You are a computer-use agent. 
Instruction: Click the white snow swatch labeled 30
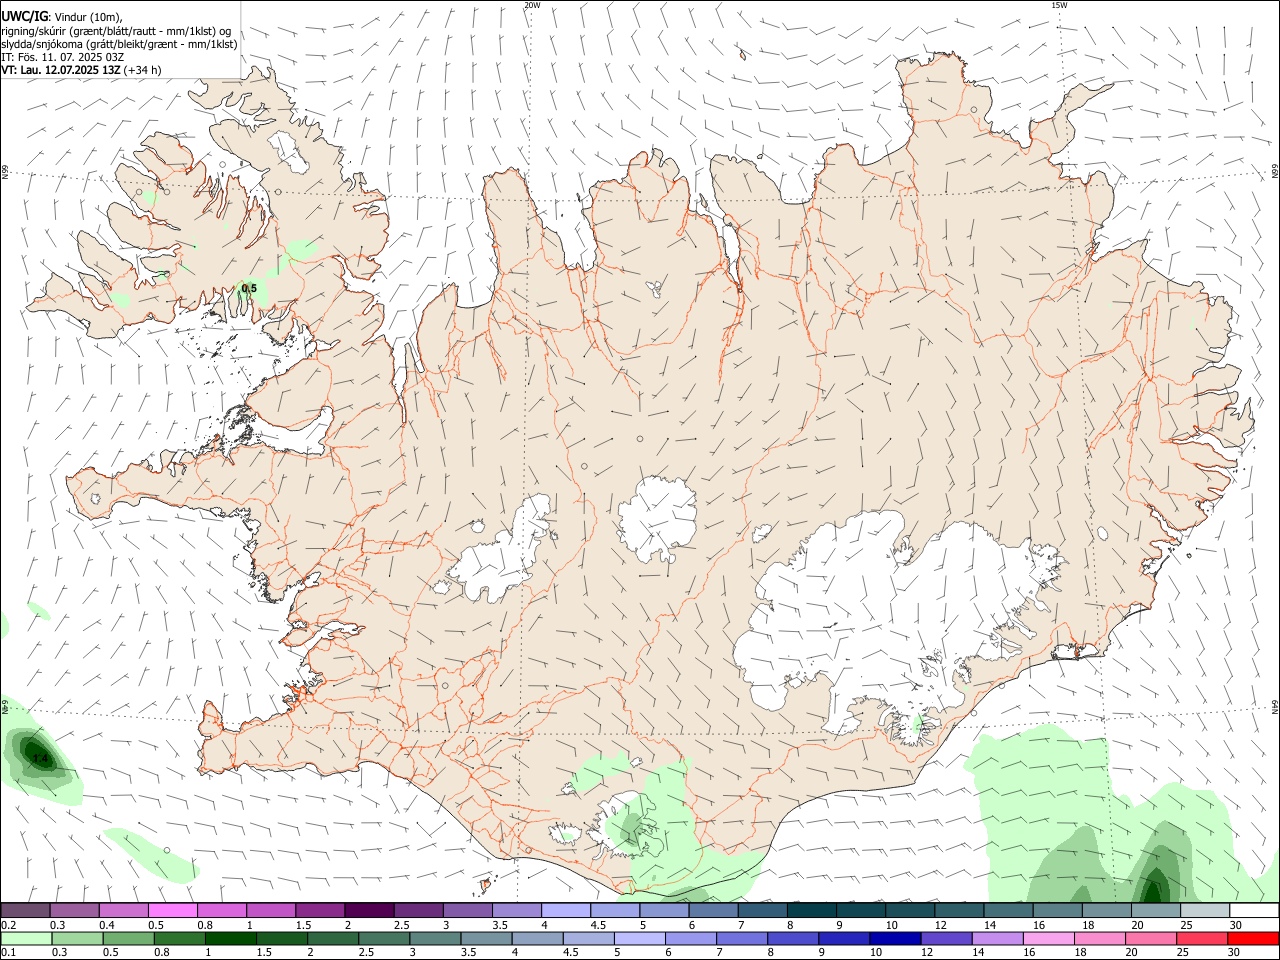1254,910
